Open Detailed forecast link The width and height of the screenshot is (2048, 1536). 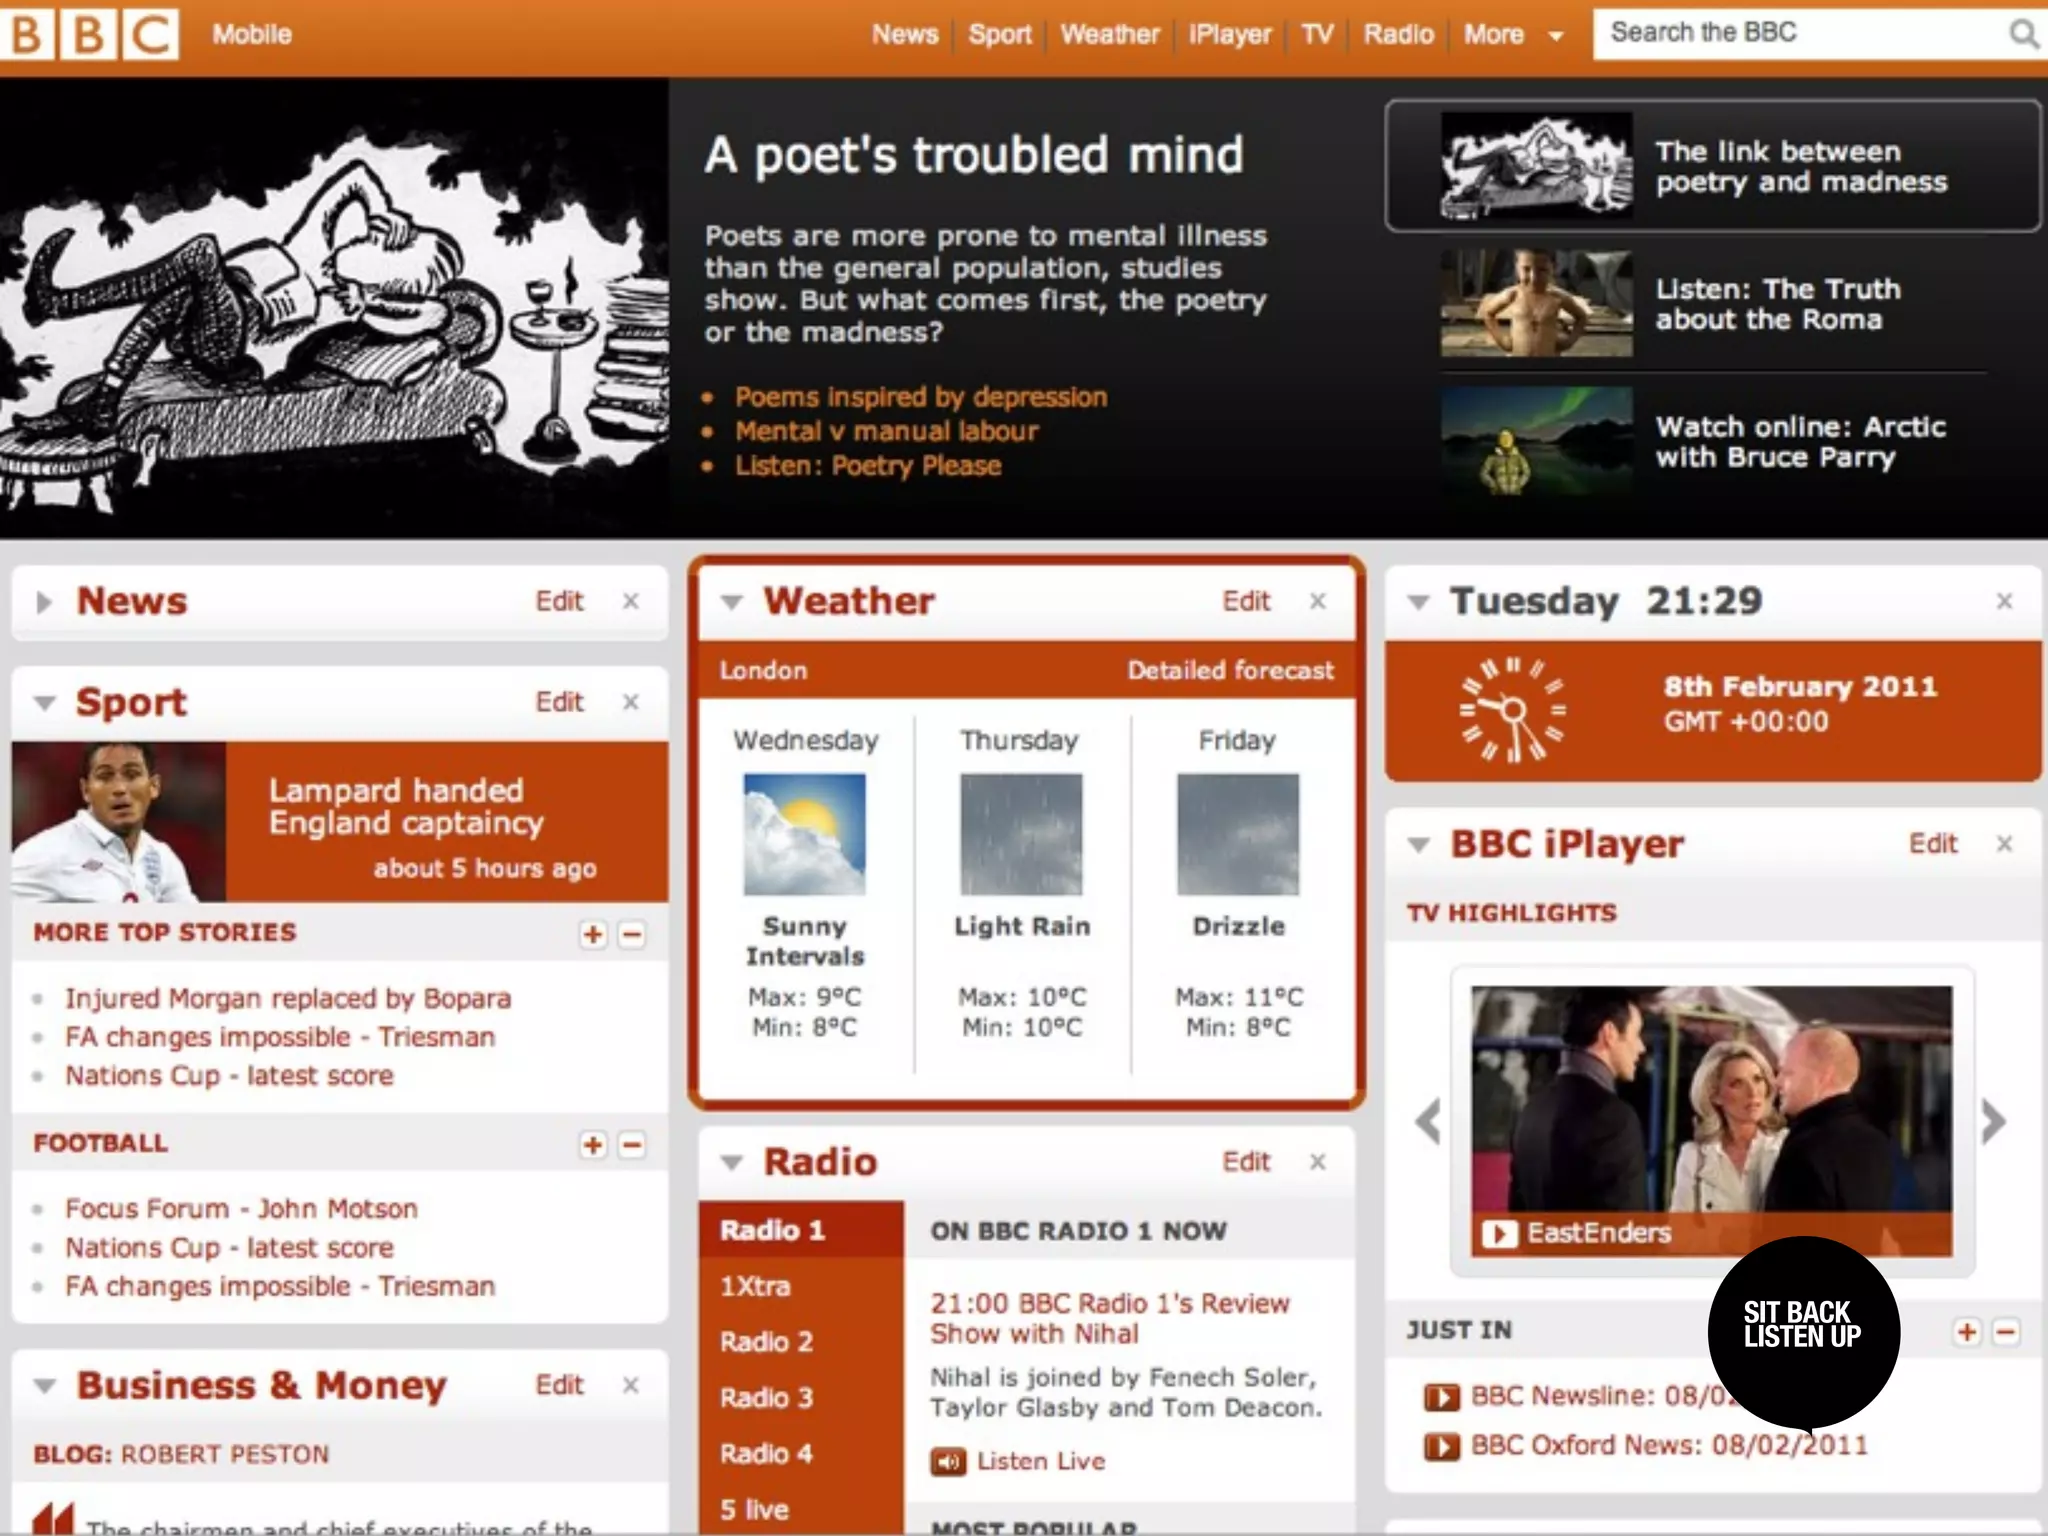[x=1230, y=670]
